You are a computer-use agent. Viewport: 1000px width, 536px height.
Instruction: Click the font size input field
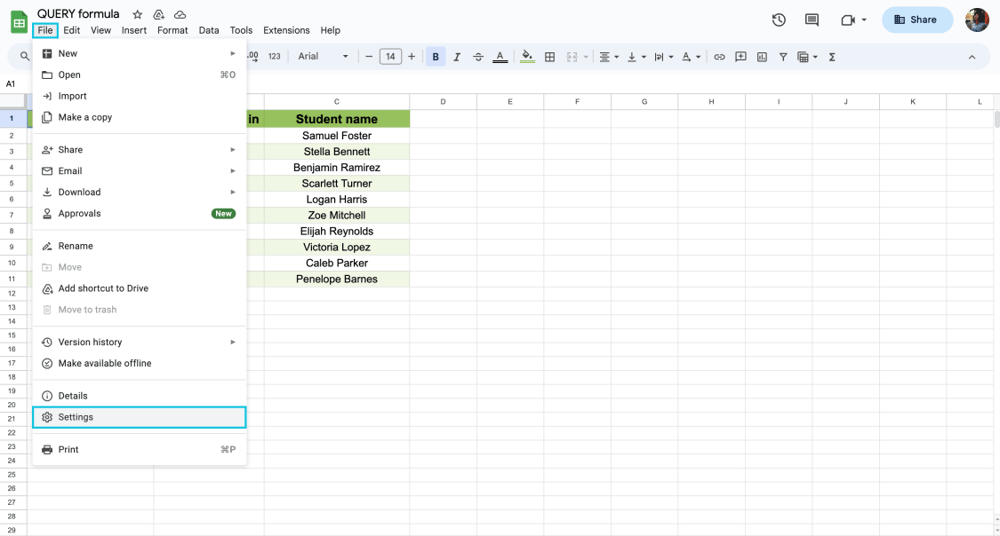390,57
